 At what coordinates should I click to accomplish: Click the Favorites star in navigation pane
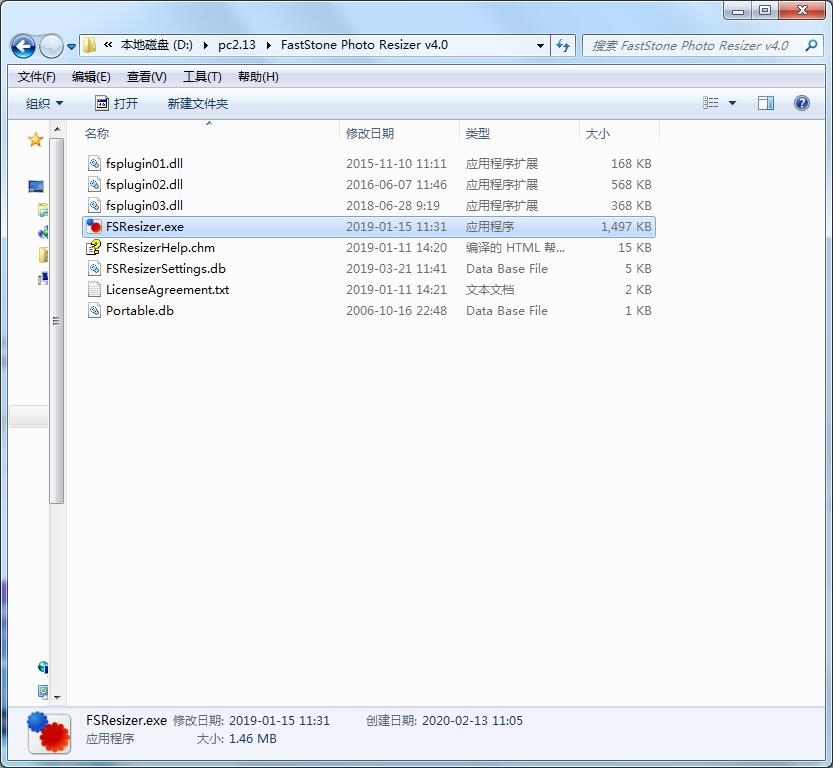pyautogui.click(x=36, y=140)
